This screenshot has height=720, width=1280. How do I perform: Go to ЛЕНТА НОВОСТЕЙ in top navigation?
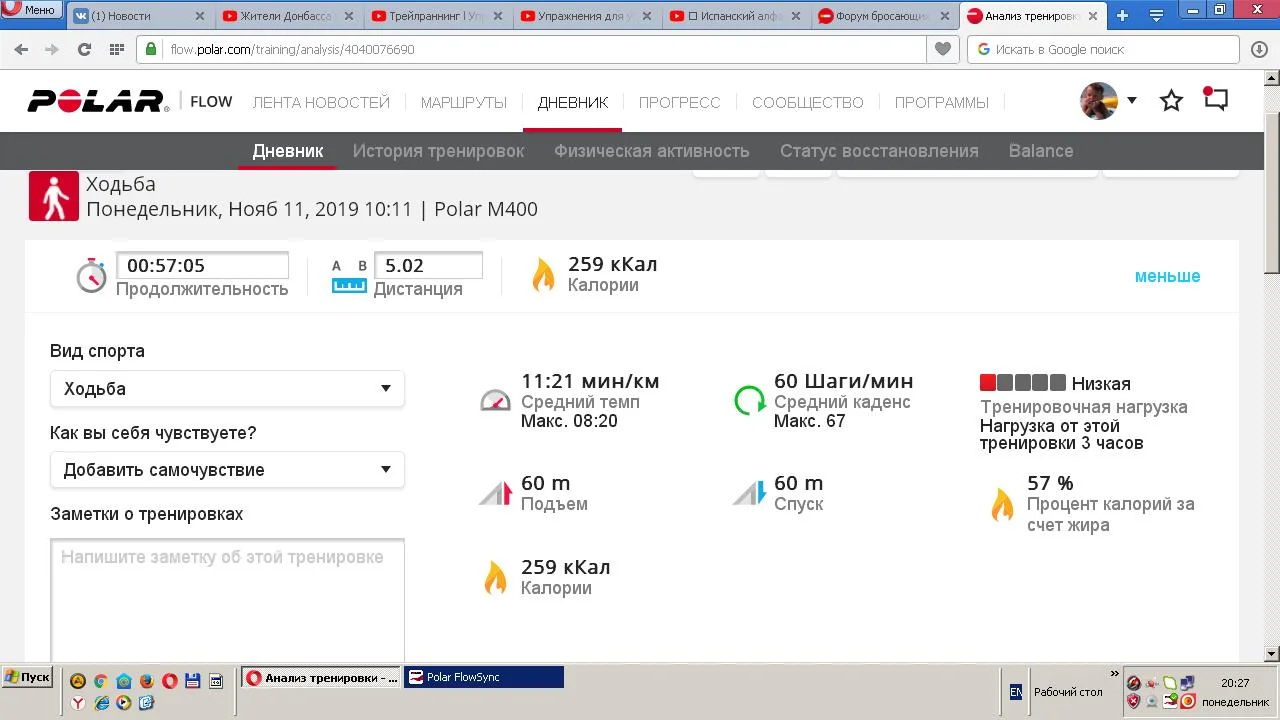click(321, 102)
